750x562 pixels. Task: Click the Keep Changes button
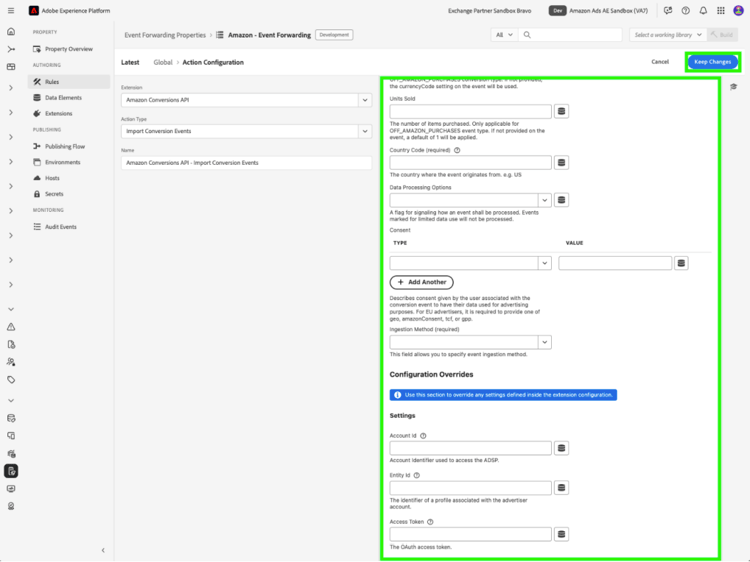(x=713, y=62)
